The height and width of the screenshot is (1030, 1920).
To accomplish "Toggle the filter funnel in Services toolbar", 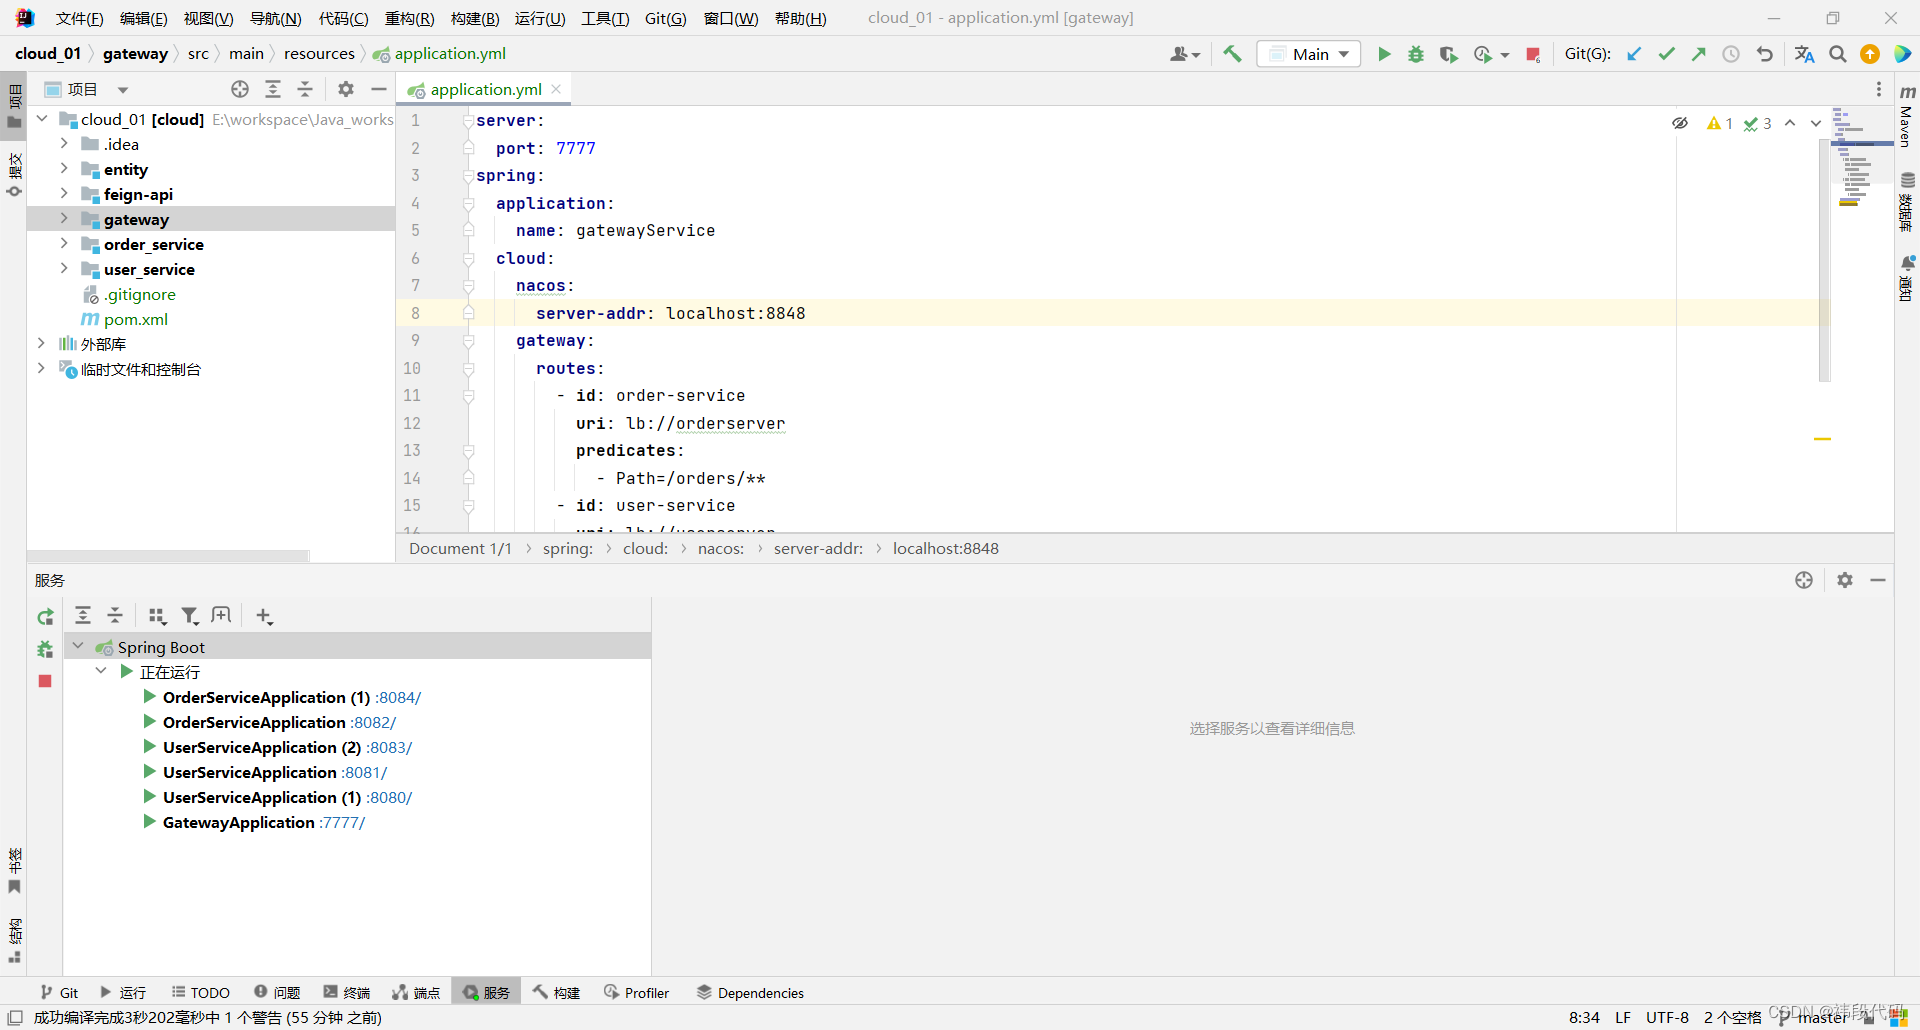I will click(190, 615).
